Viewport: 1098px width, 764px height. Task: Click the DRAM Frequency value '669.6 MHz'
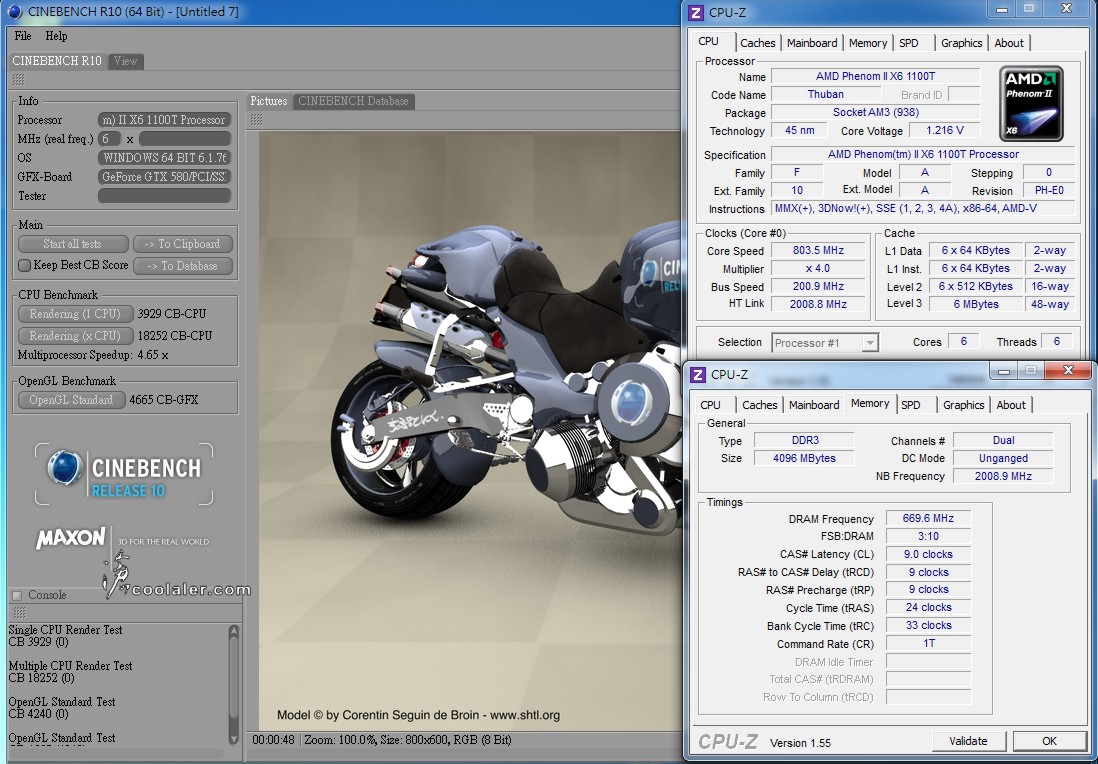[928, 518]
